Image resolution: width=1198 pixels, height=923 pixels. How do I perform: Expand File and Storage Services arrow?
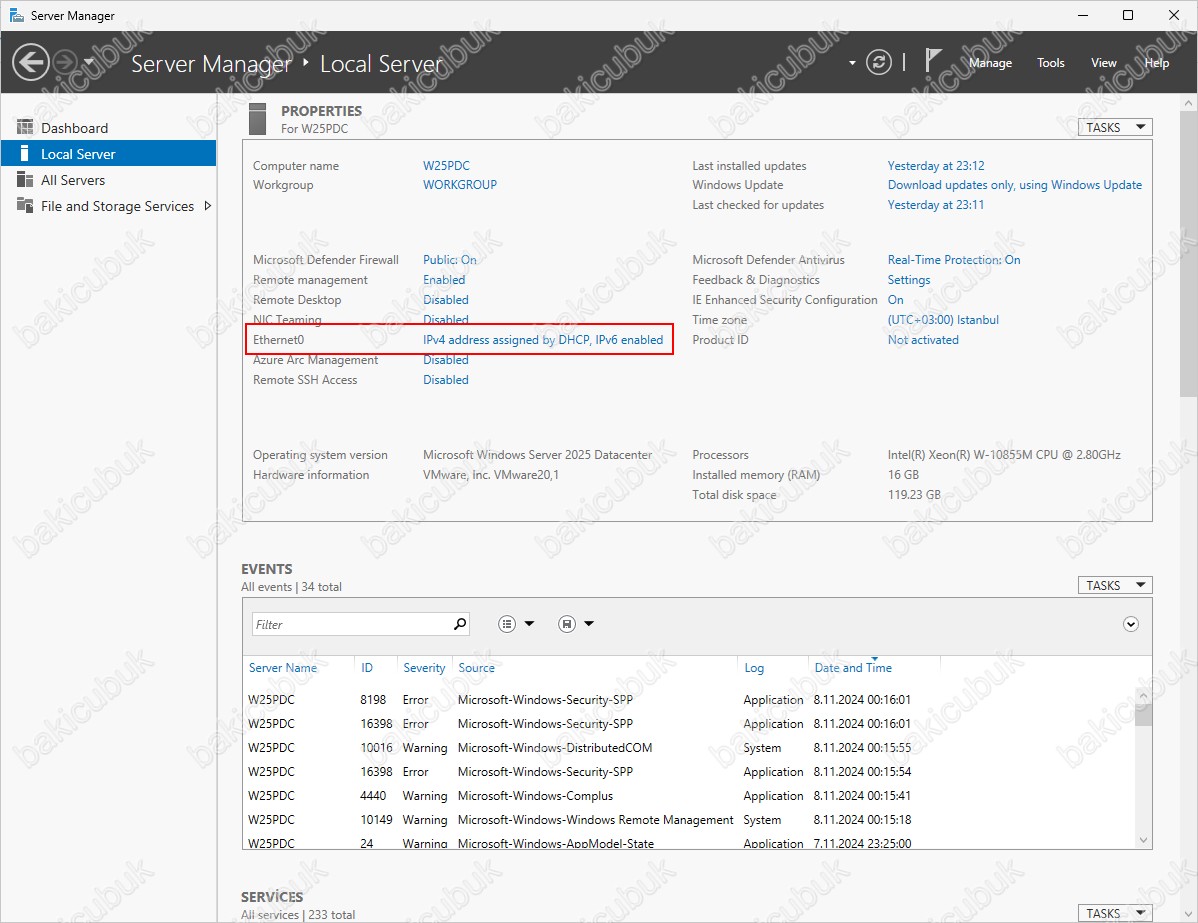click(207, 206)
